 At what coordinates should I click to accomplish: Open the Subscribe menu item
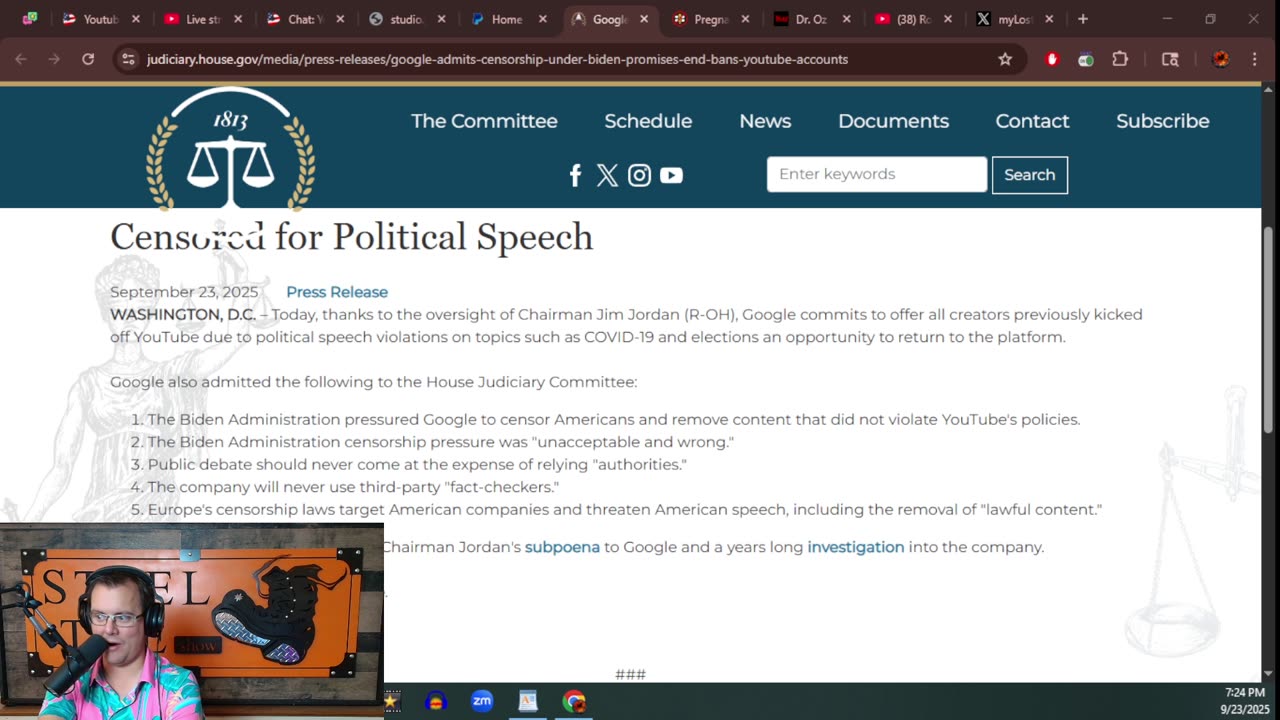click(x=1163, y=121)
